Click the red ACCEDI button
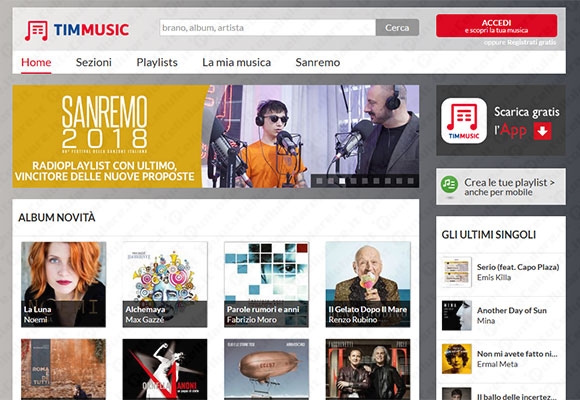Screen dimensions: 580x400 tap(496, 26)
